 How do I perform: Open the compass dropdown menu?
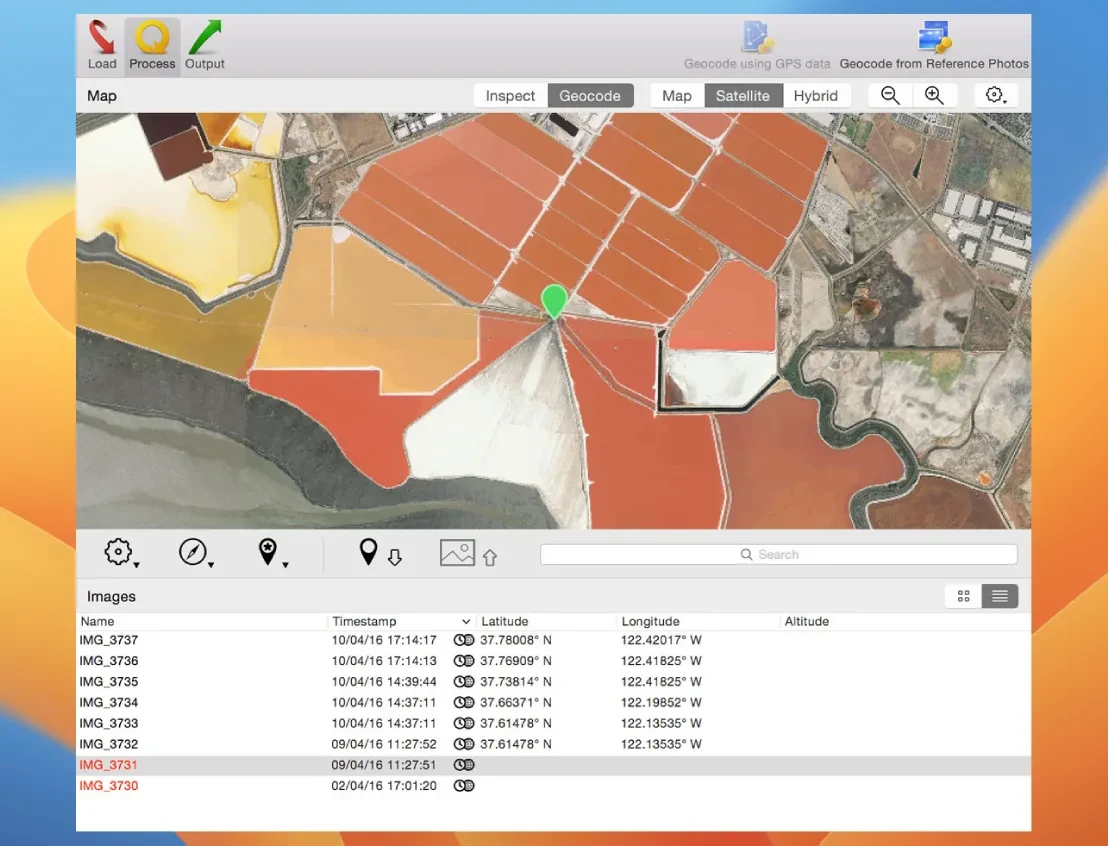tap(195, 553)
